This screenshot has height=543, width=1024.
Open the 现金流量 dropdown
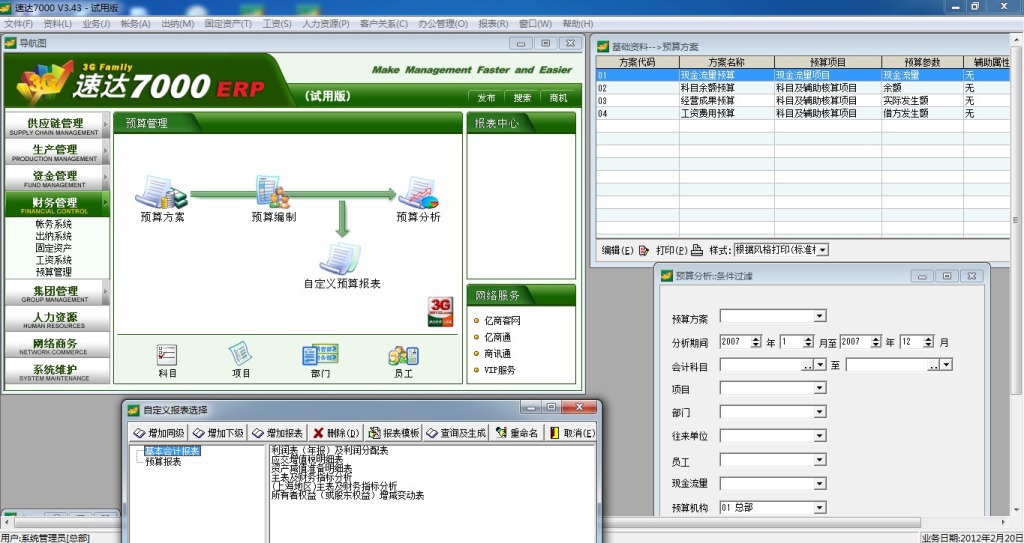click(x=820, y=484)
